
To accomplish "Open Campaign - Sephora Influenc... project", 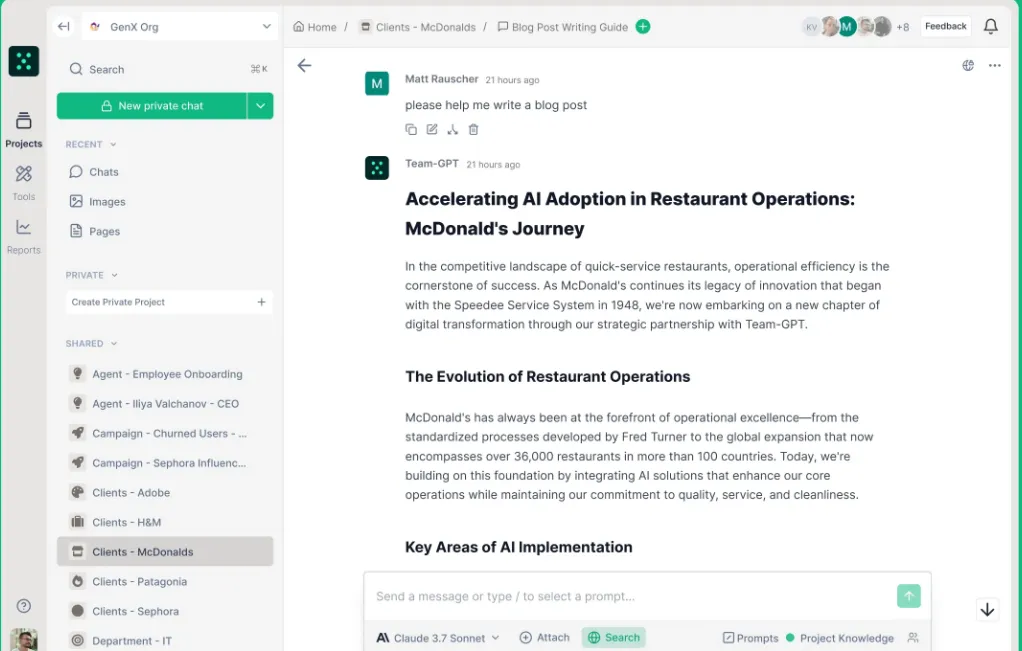I will (x=165, y=463).
